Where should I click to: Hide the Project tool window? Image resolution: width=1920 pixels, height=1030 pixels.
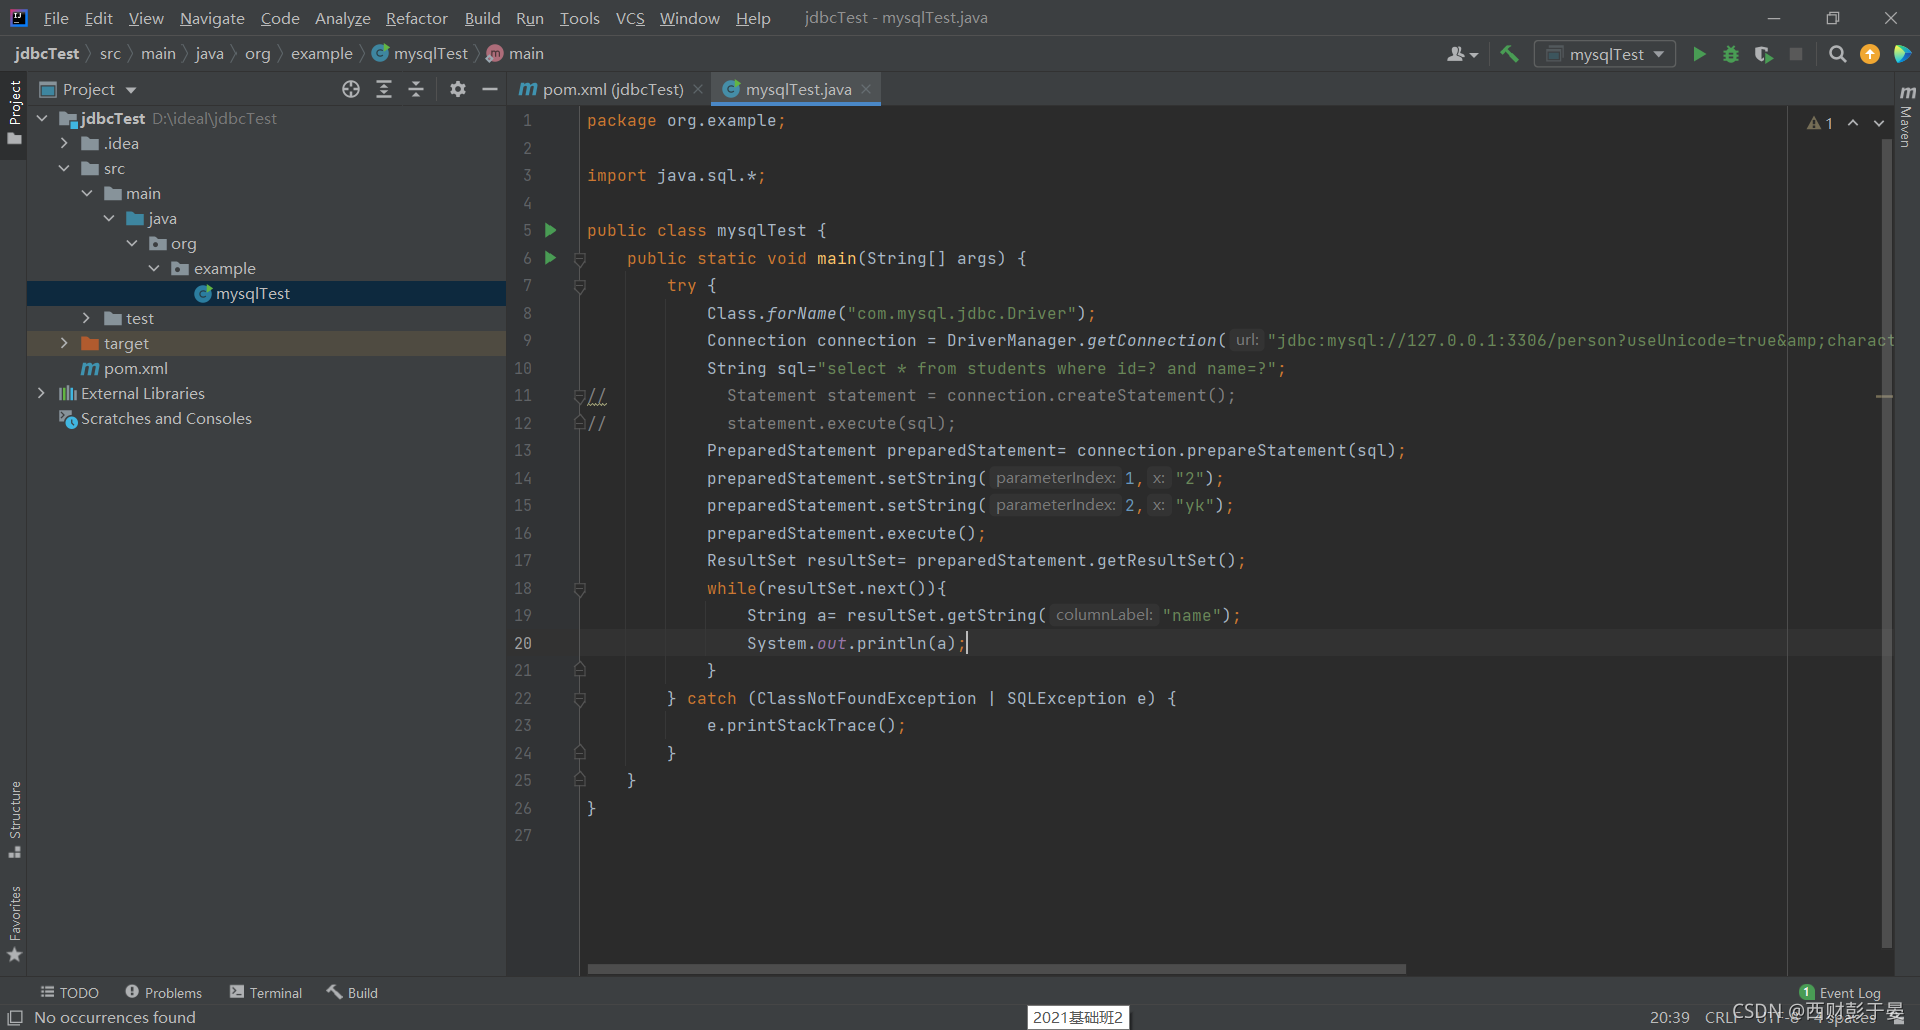(490, 89)
